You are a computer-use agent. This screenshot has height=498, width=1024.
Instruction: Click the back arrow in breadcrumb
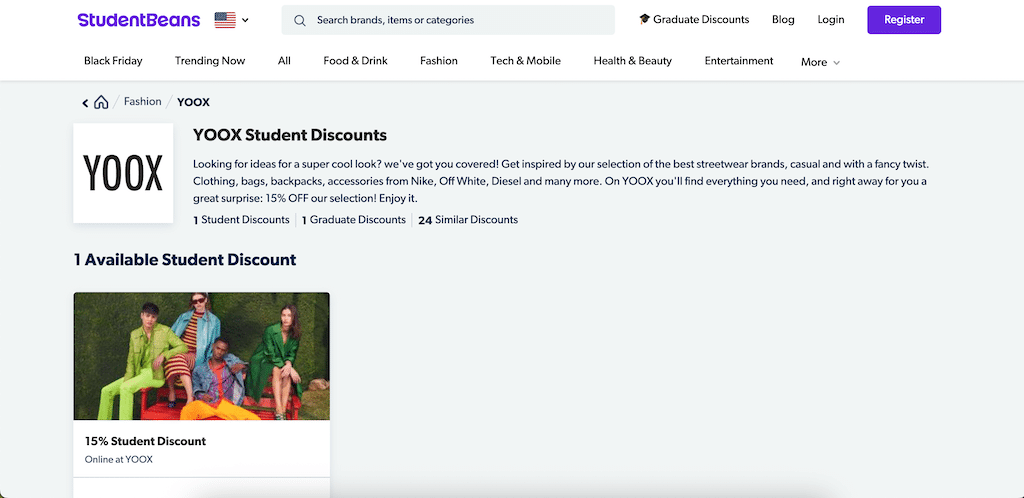[85, 102]
